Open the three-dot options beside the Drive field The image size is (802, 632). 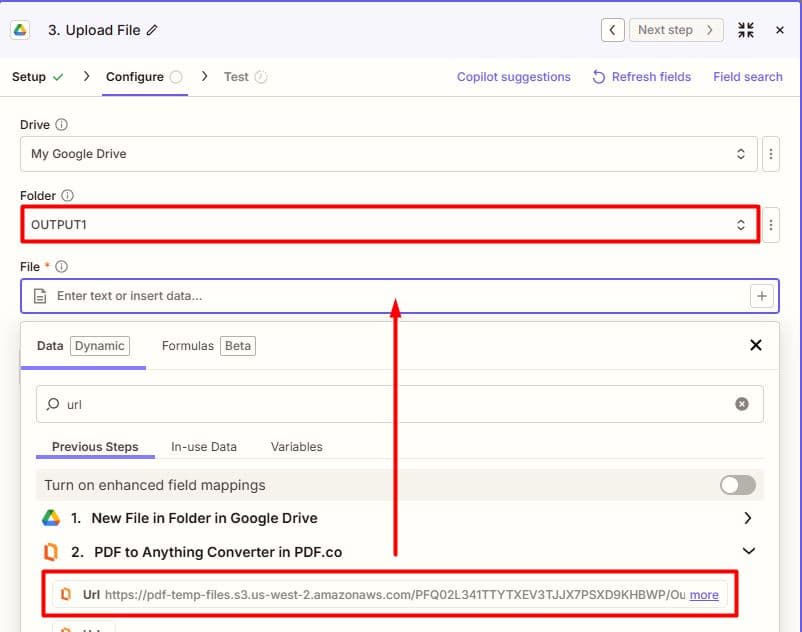pos(771,154)
